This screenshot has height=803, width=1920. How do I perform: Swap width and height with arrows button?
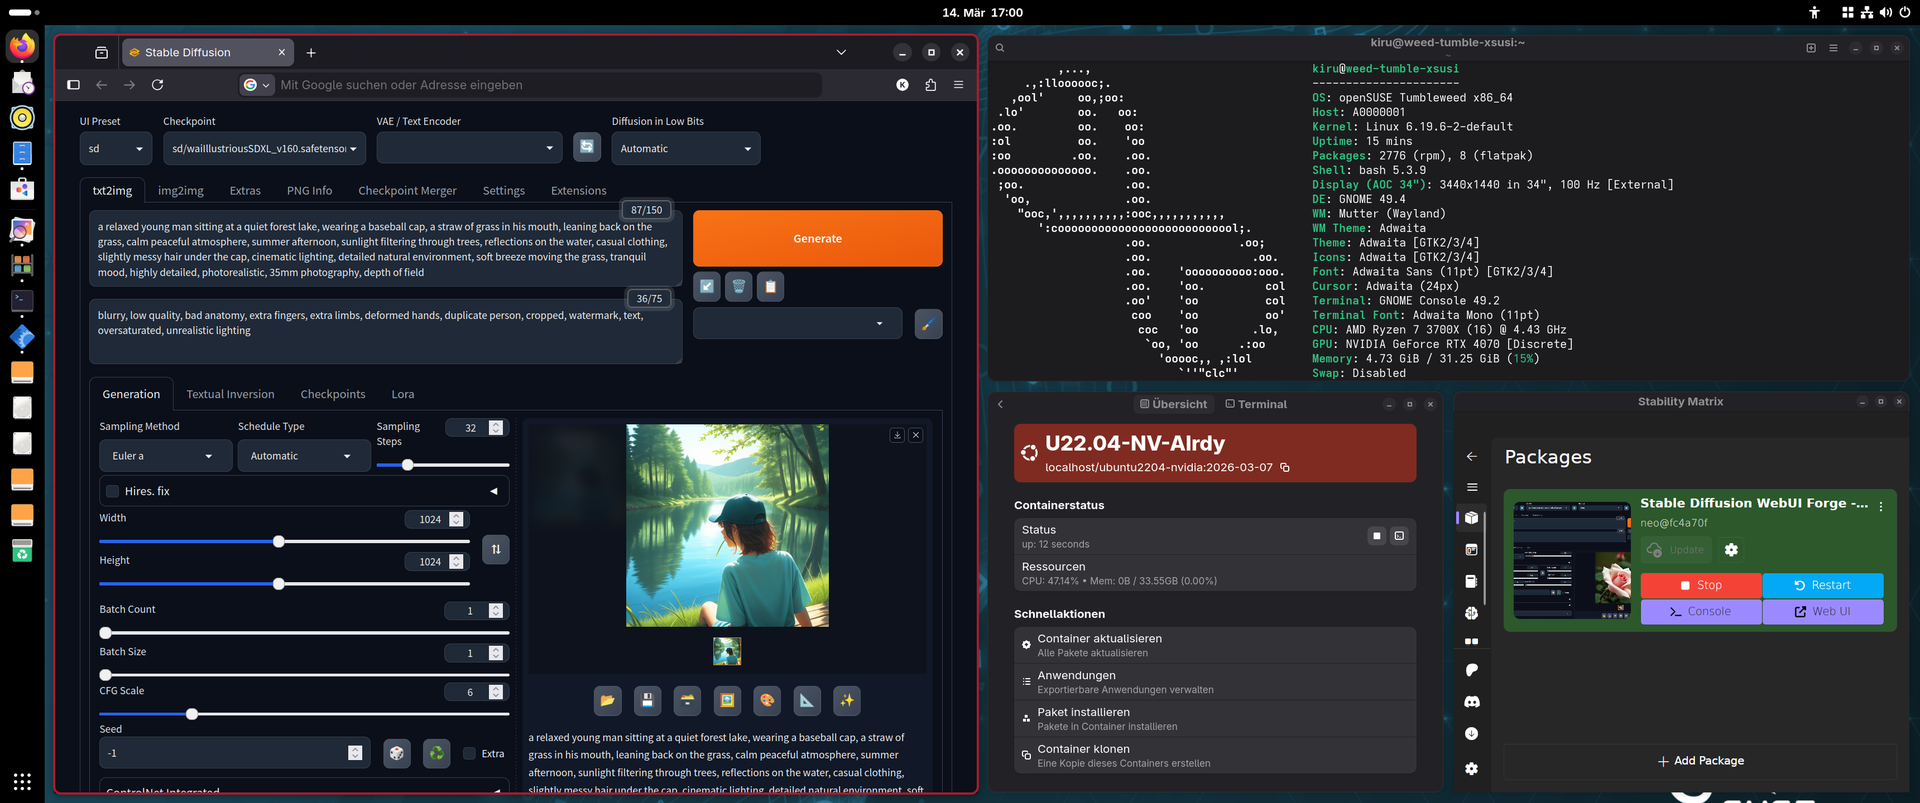pyautogui.click(x=496, y=549)
